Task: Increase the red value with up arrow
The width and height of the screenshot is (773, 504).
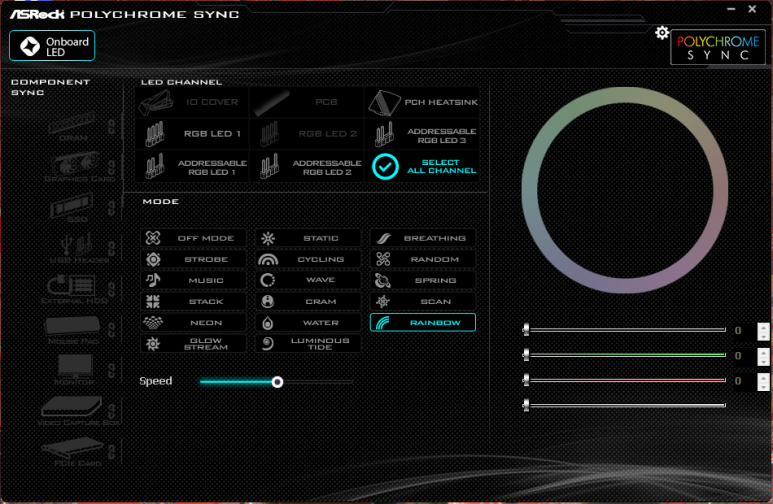Action: (x=763, y=378)
